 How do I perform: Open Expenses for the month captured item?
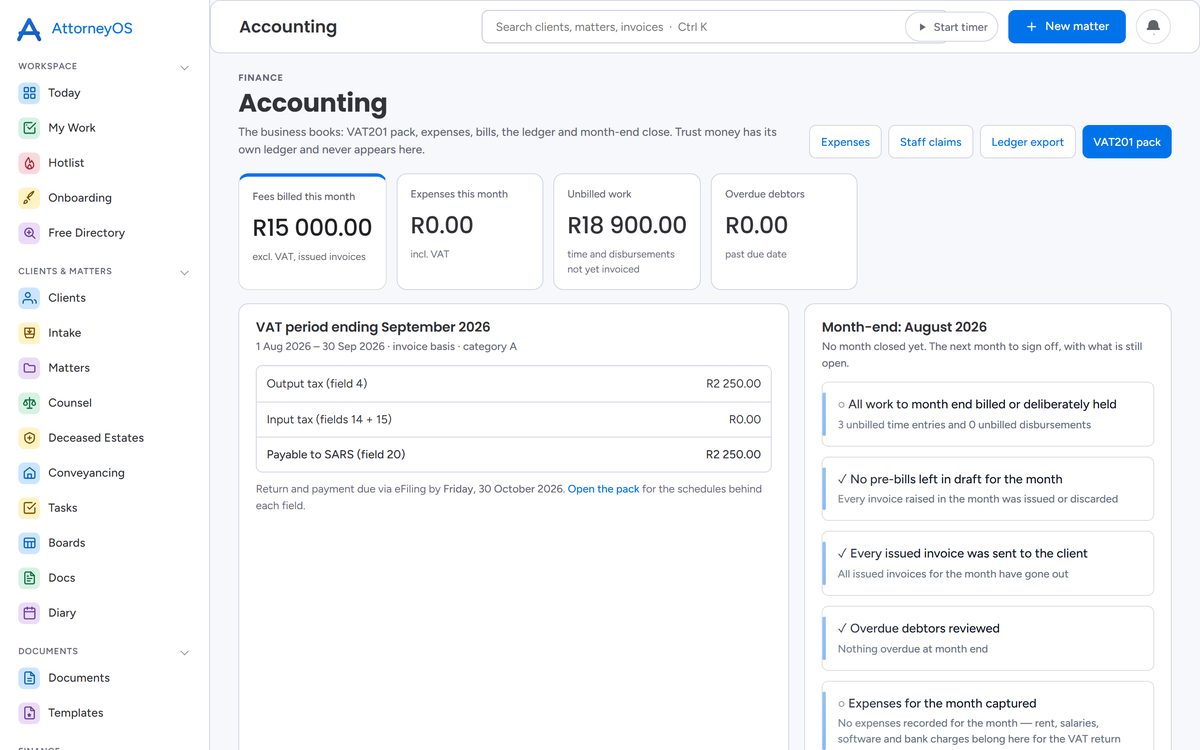click(x=988, y=716)
